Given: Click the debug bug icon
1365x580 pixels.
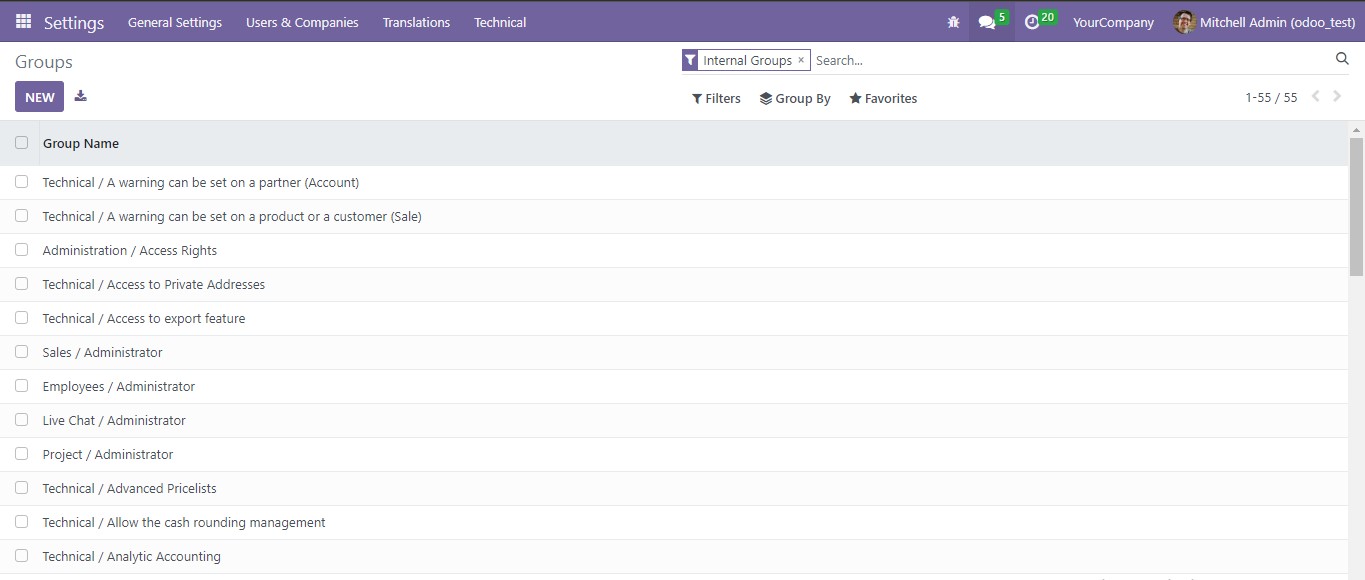Looking at the screenshot, I should [x=953, y=22].
